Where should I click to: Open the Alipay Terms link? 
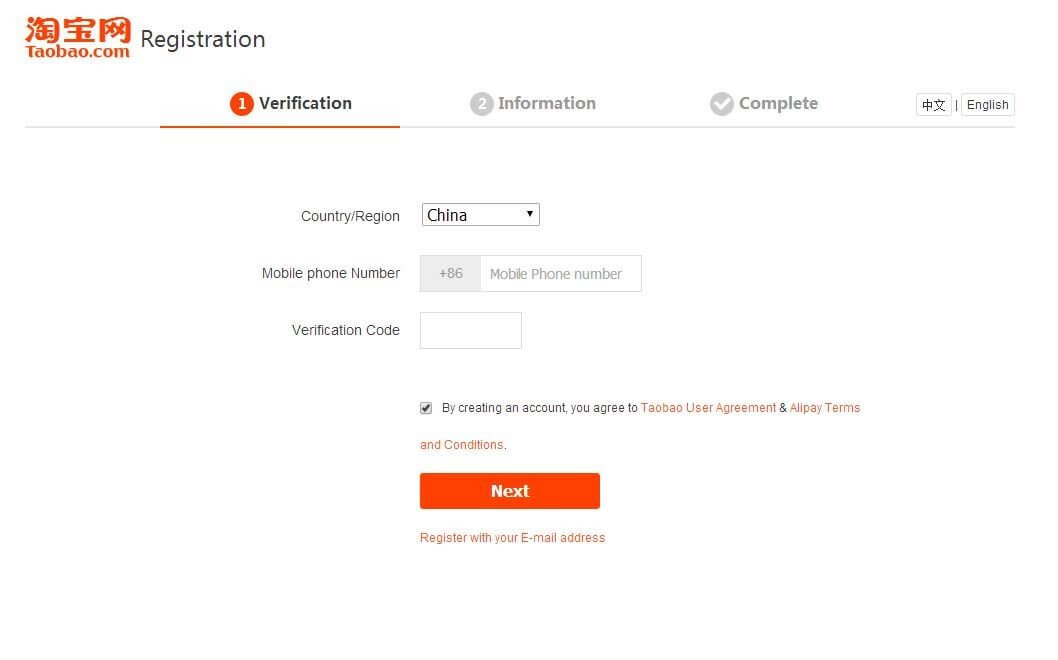825,408
